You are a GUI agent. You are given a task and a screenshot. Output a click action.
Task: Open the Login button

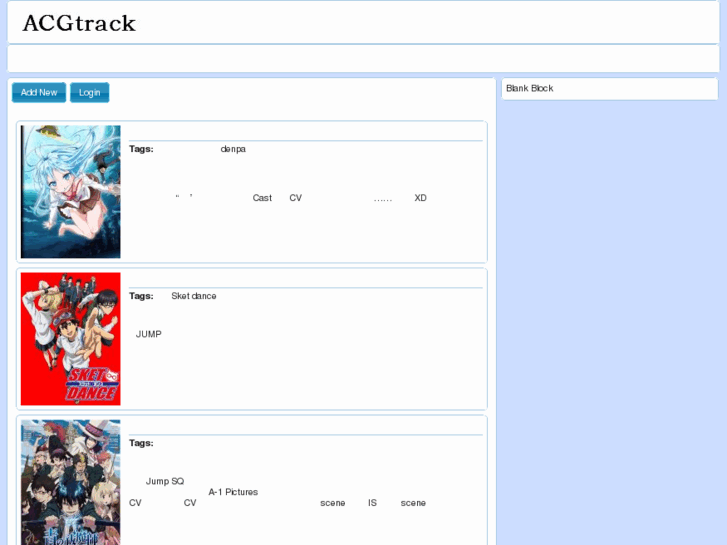[89, 92]
